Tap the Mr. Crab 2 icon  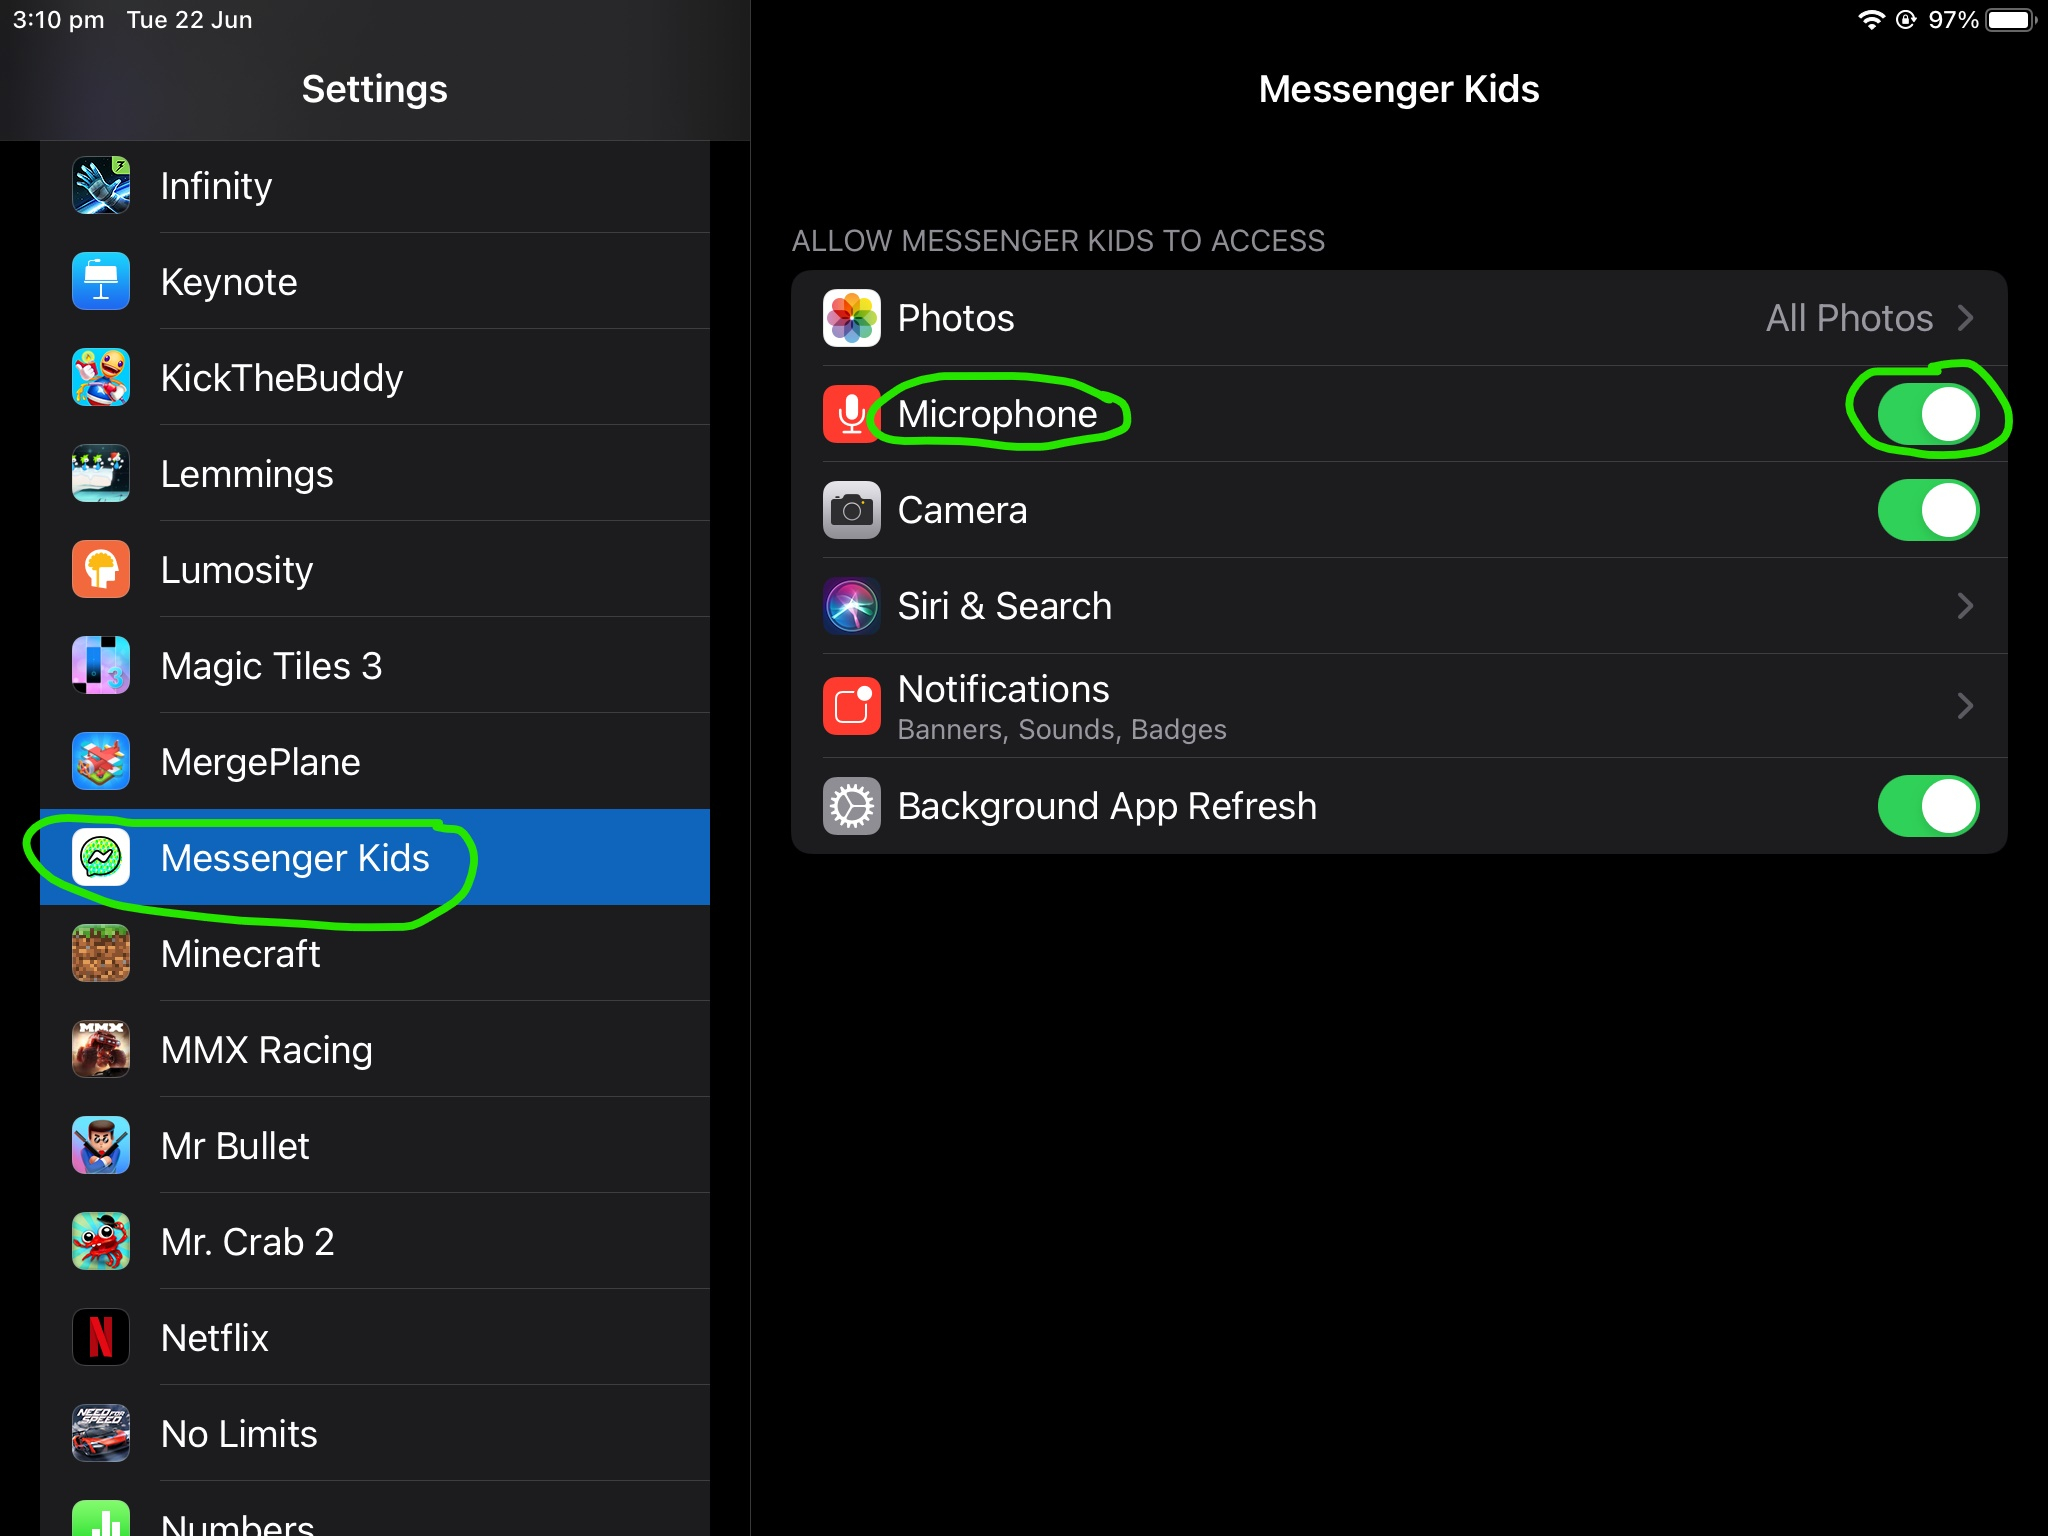tap(101, 1242)
